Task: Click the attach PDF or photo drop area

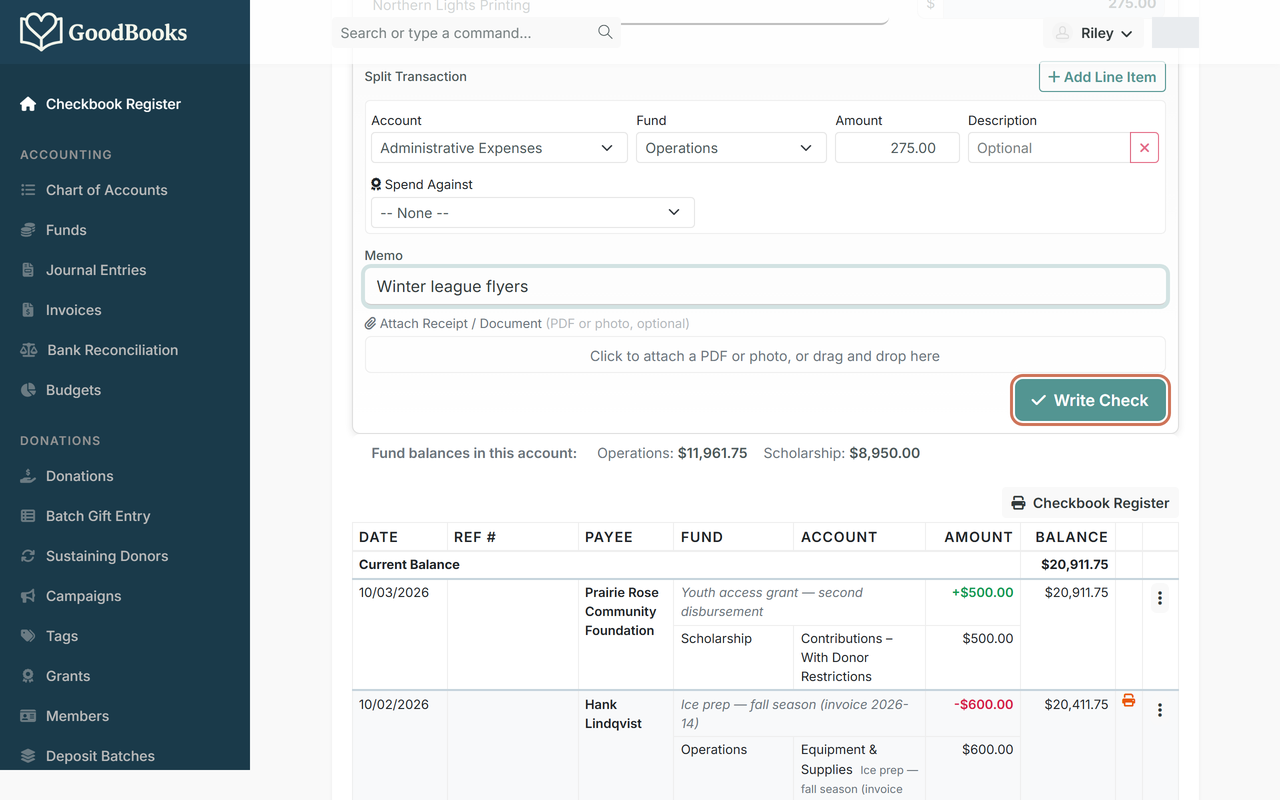Action: pos(765,355)
